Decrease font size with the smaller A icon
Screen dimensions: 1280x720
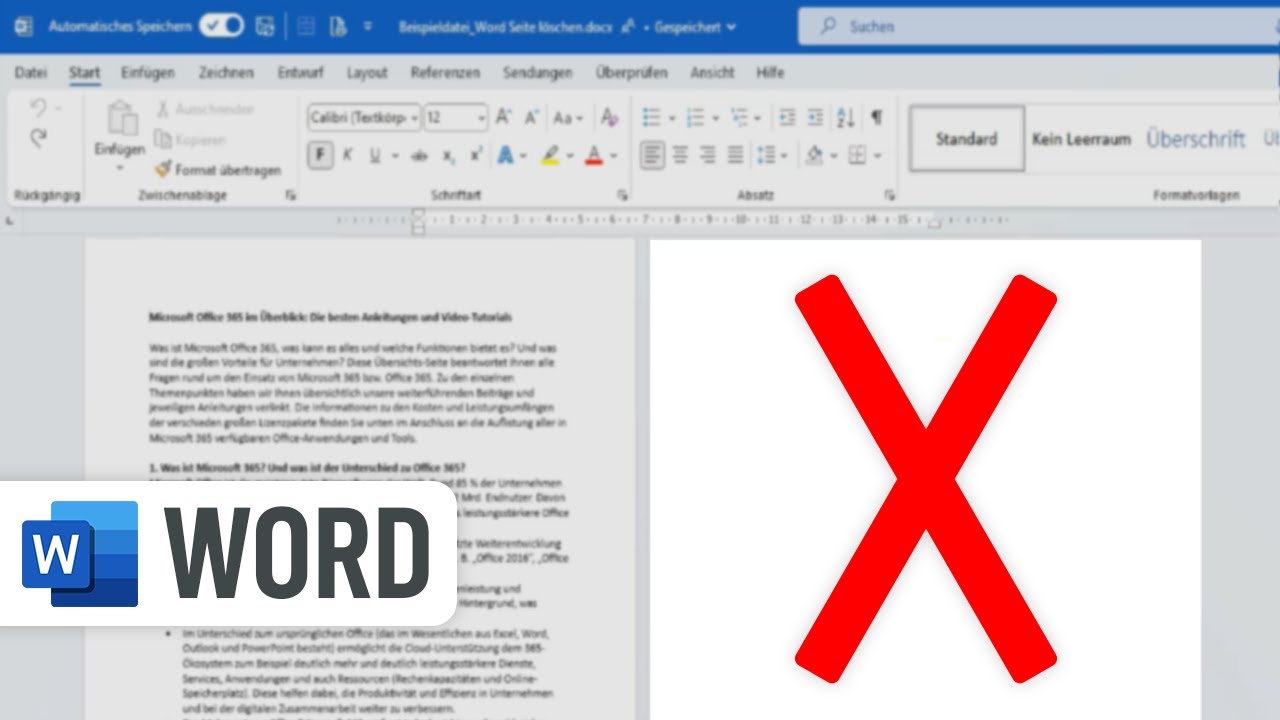(531, 118)
